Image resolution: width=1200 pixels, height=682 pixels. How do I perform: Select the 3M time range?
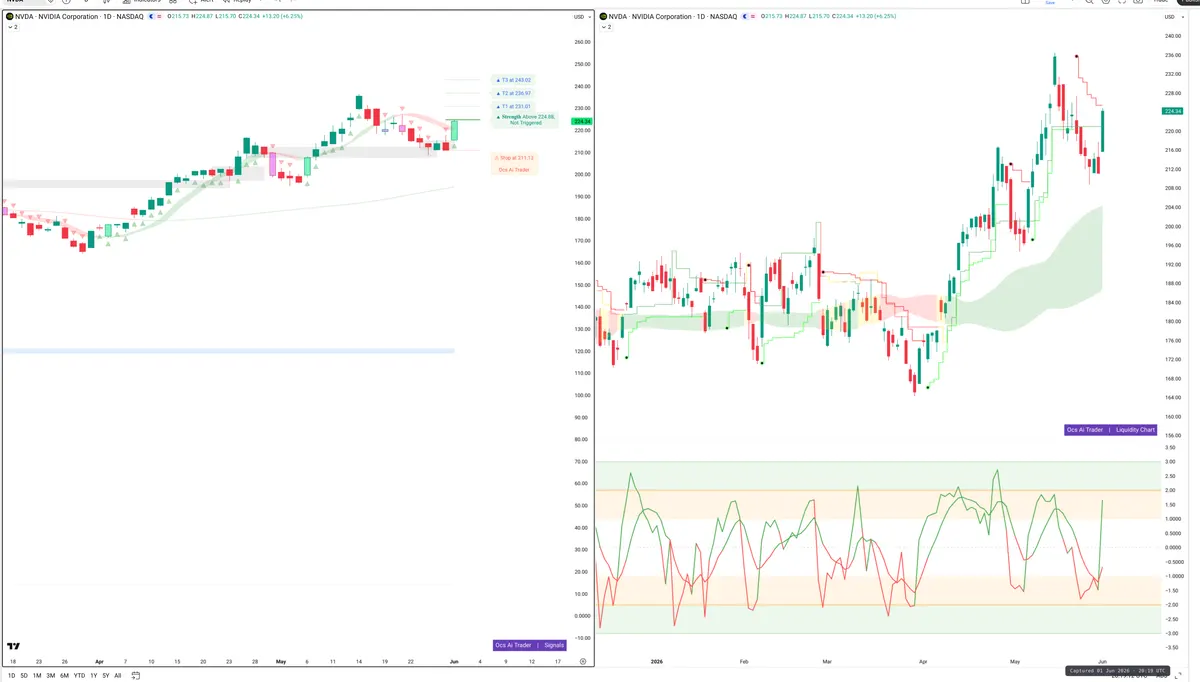(x=50, y=676)
